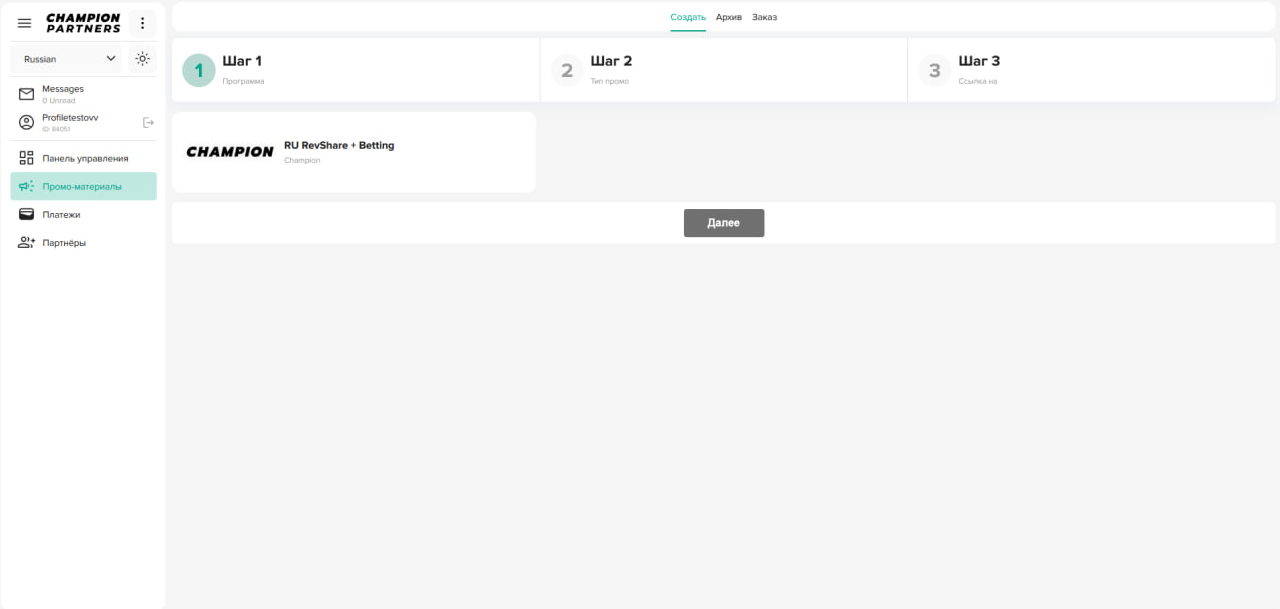Screen dimensions: 1280x609
Task: Open Панель управления dashboard icon
Action: tap(27, 158)
